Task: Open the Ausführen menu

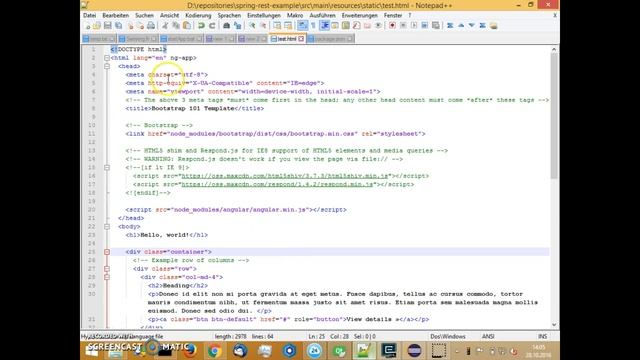Action: [x=322, y=16]
